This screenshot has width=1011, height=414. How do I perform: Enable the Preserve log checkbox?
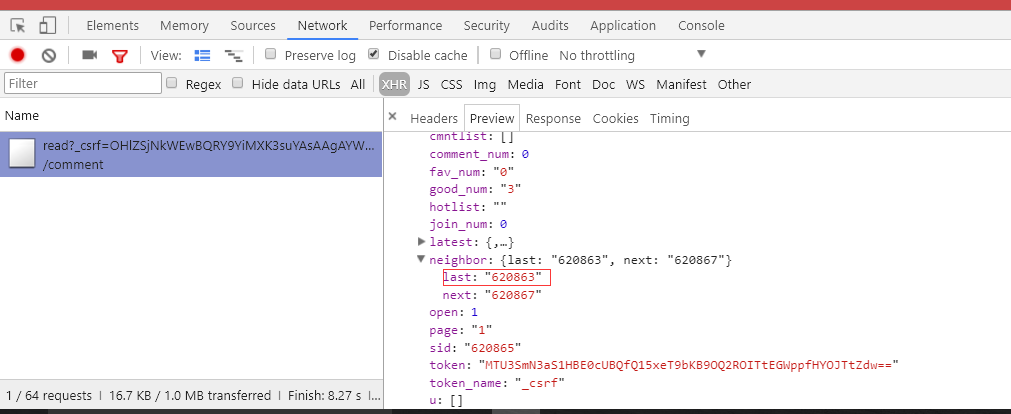[271, 54]
